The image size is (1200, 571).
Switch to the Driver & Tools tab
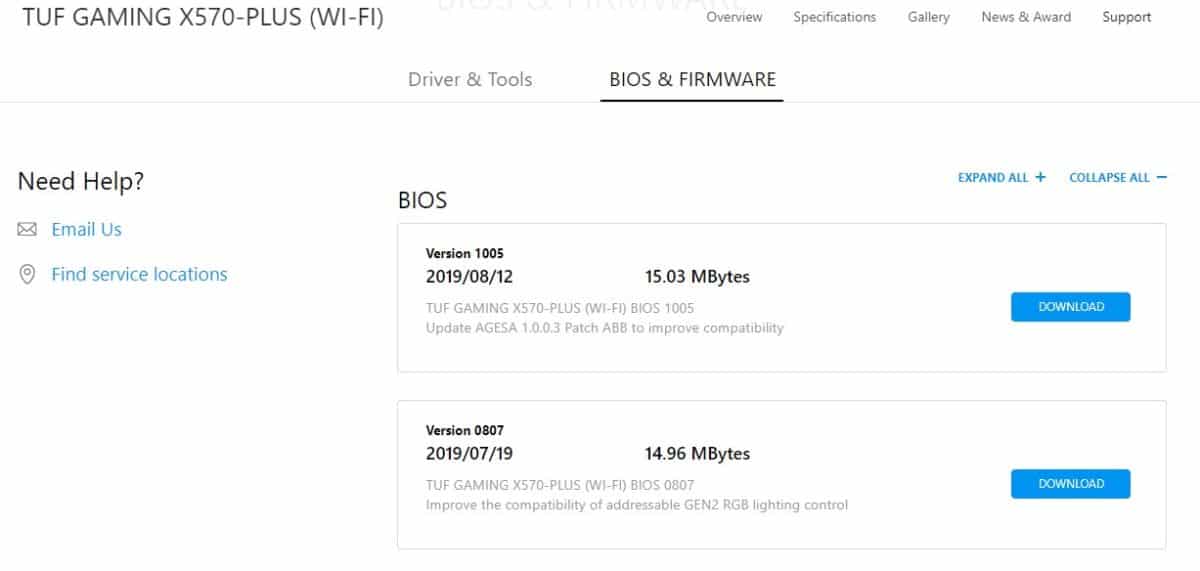(470, 80)
